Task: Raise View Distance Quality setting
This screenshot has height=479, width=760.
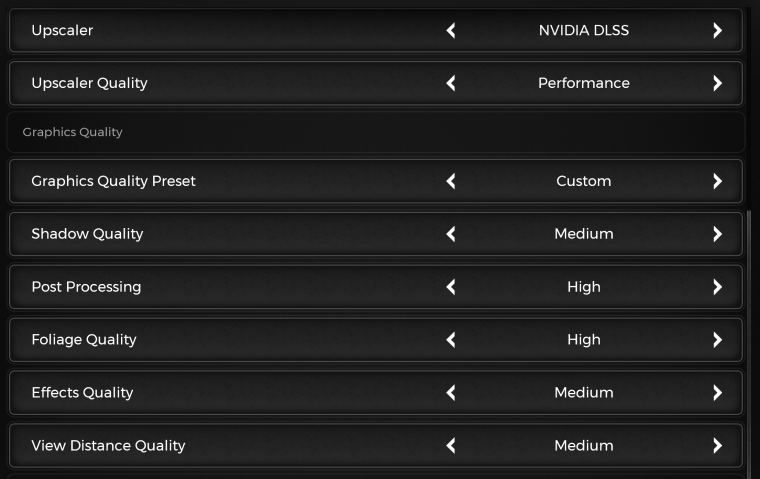Action: point(717,446)
